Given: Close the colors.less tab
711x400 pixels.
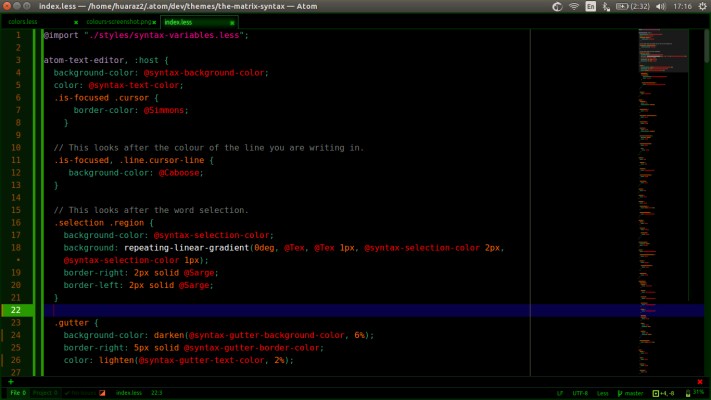Looking at the screenshot, I should [74, 20].
